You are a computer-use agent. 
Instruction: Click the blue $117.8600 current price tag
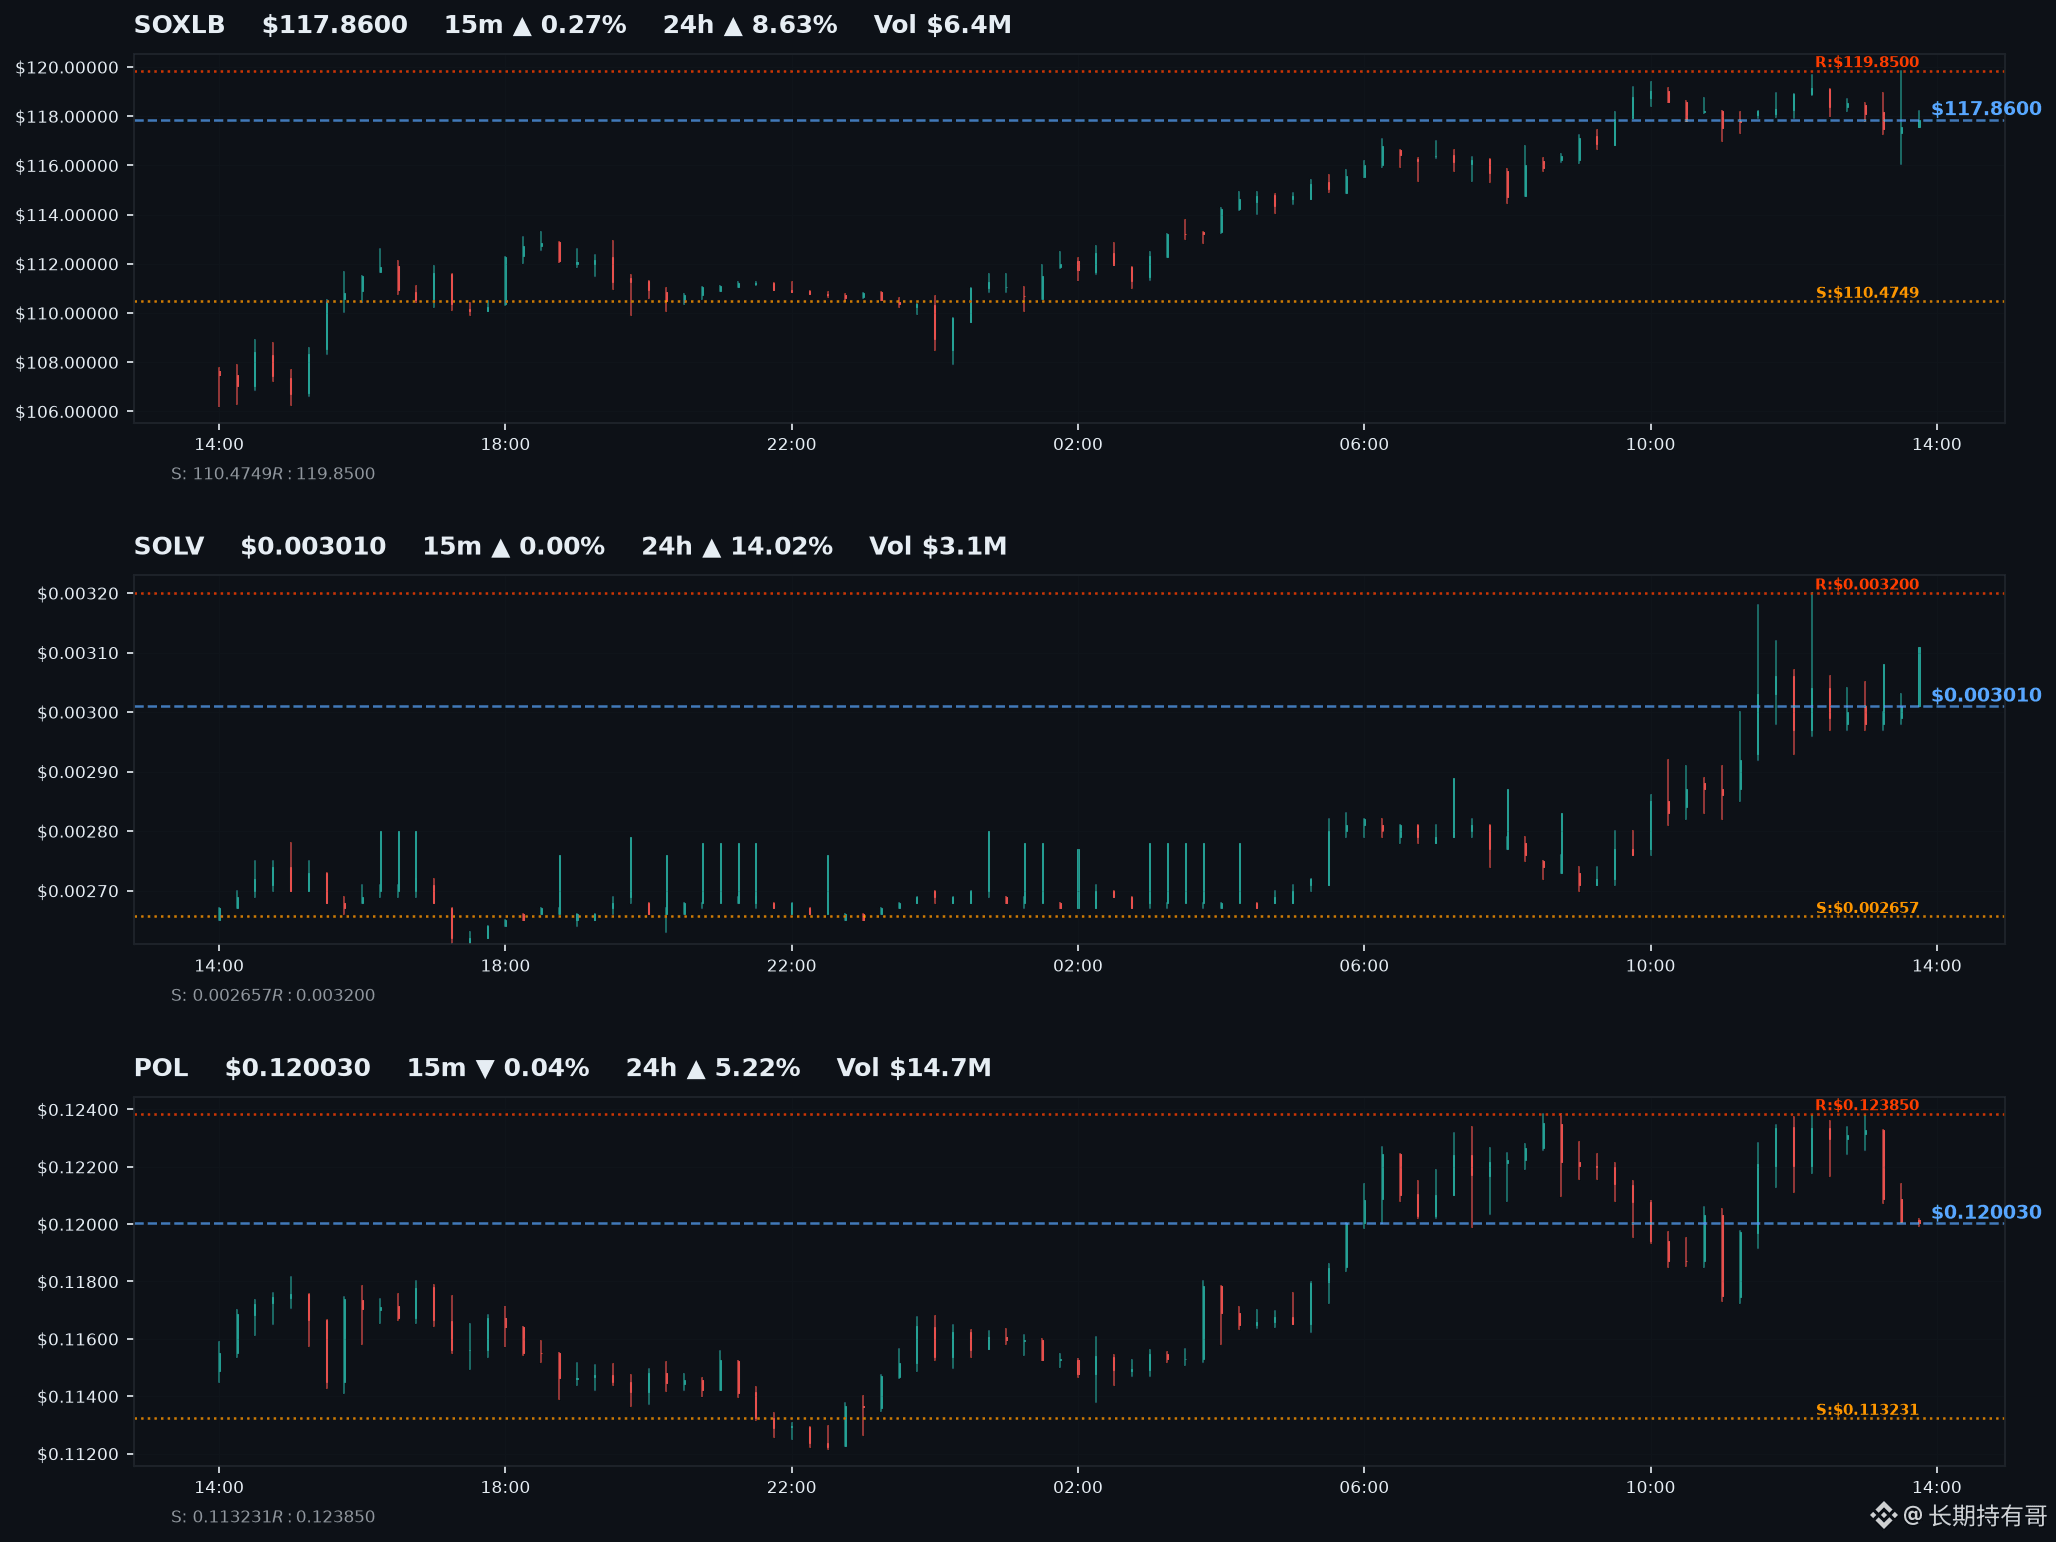1986,109
